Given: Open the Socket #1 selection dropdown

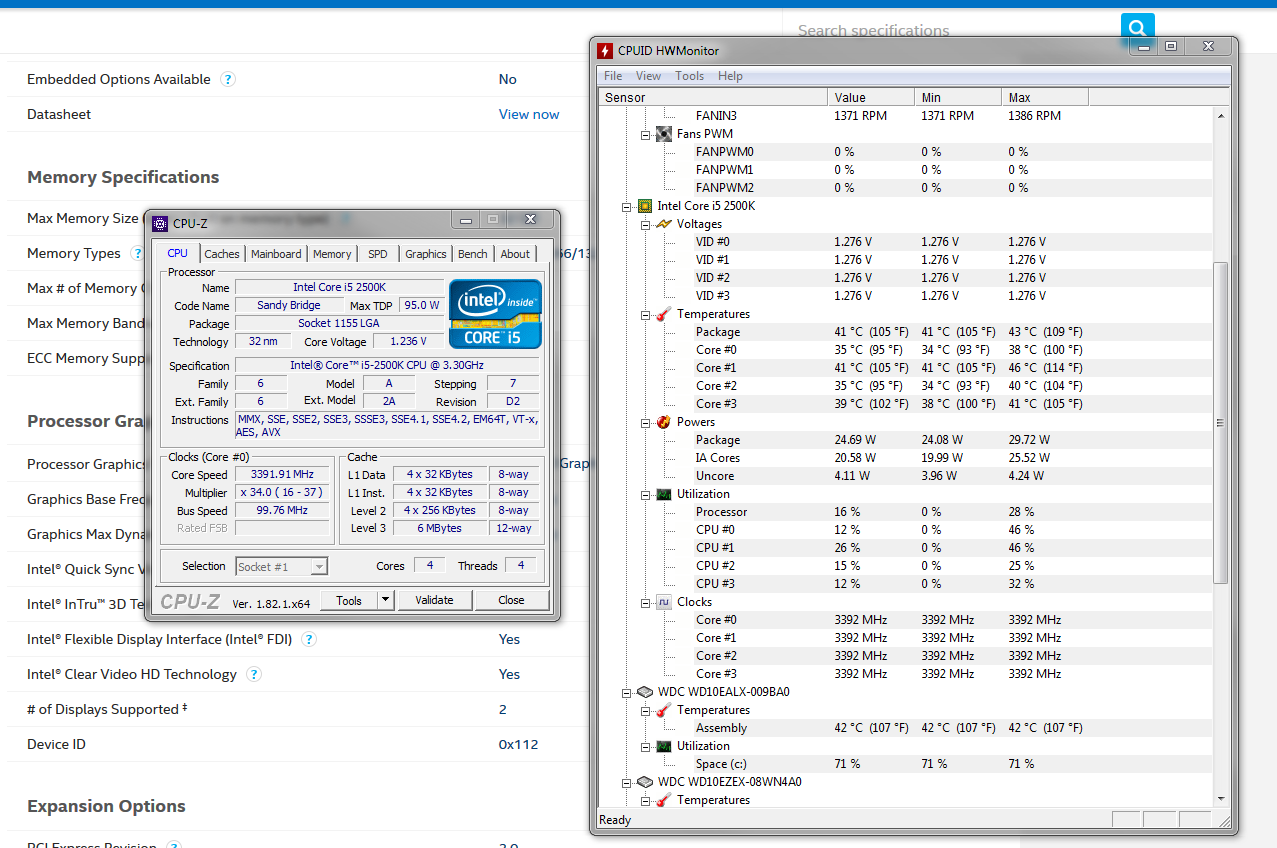Looking at the screenshot, I should pos(319,567).
